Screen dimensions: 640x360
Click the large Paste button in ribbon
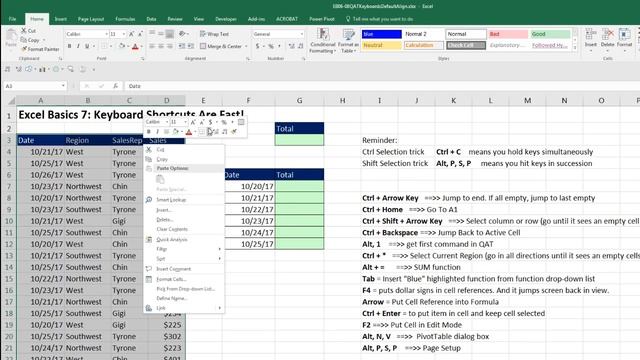(x=11, y=39)
